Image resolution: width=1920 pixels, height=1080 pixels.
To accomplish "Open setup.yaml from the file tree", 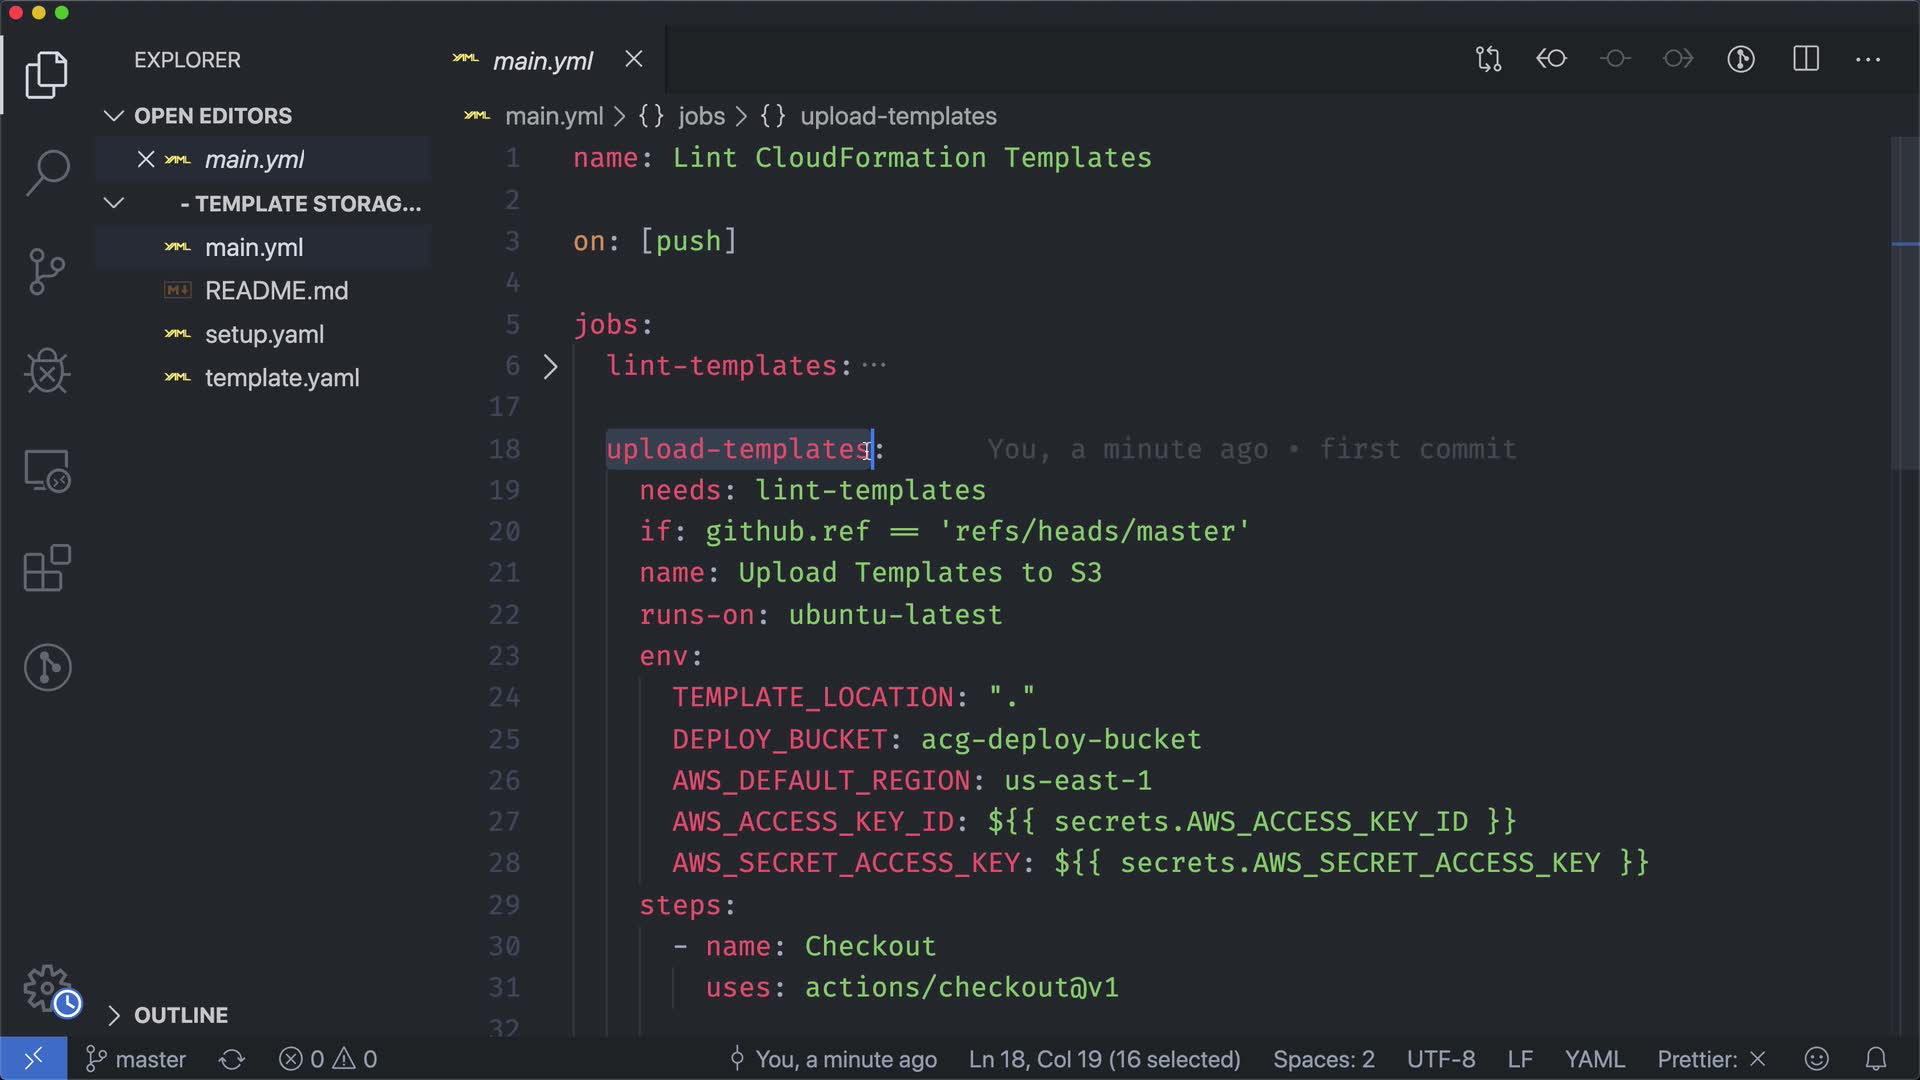I will pyautogui.click(x=264, y=334).
